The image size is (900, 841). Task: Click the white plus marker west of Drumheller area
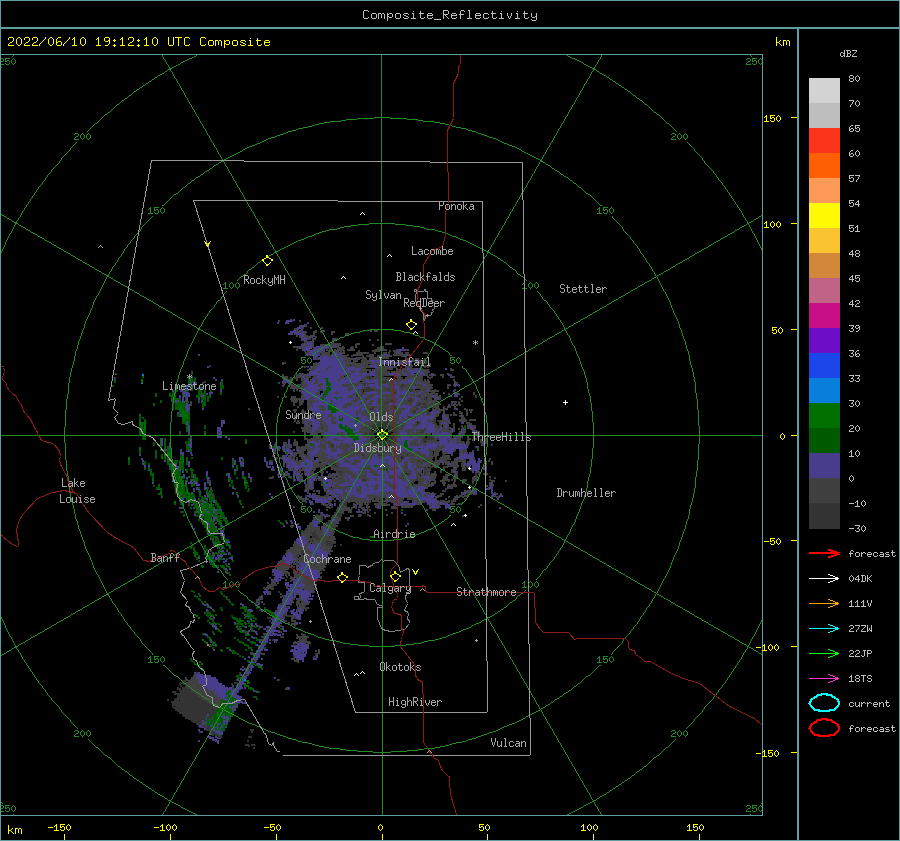click(565, 402)
